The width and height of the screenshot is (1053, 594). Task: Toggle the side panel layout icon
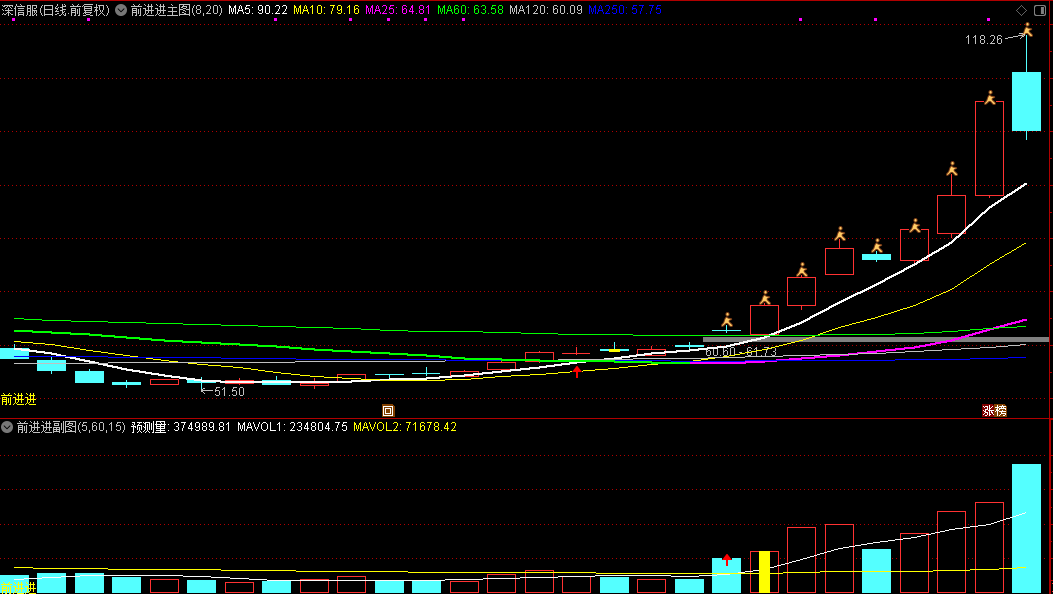(1040, 10)
